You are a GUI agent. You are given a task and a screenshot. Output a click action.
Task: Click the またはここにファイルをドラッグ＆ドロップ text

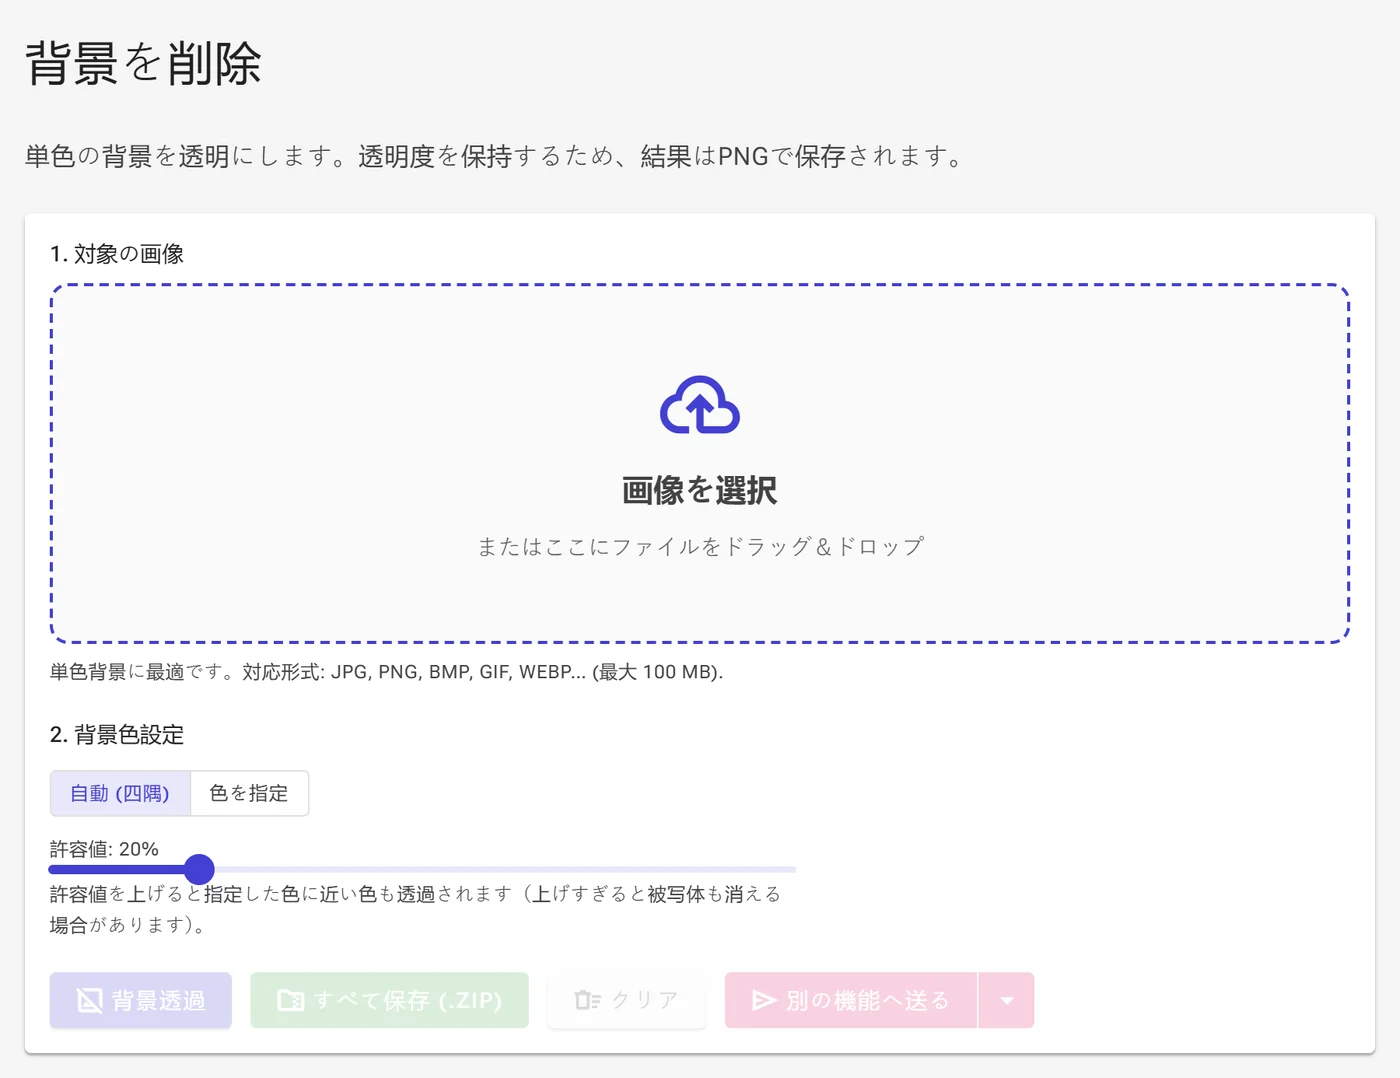[x=700, y=546]
